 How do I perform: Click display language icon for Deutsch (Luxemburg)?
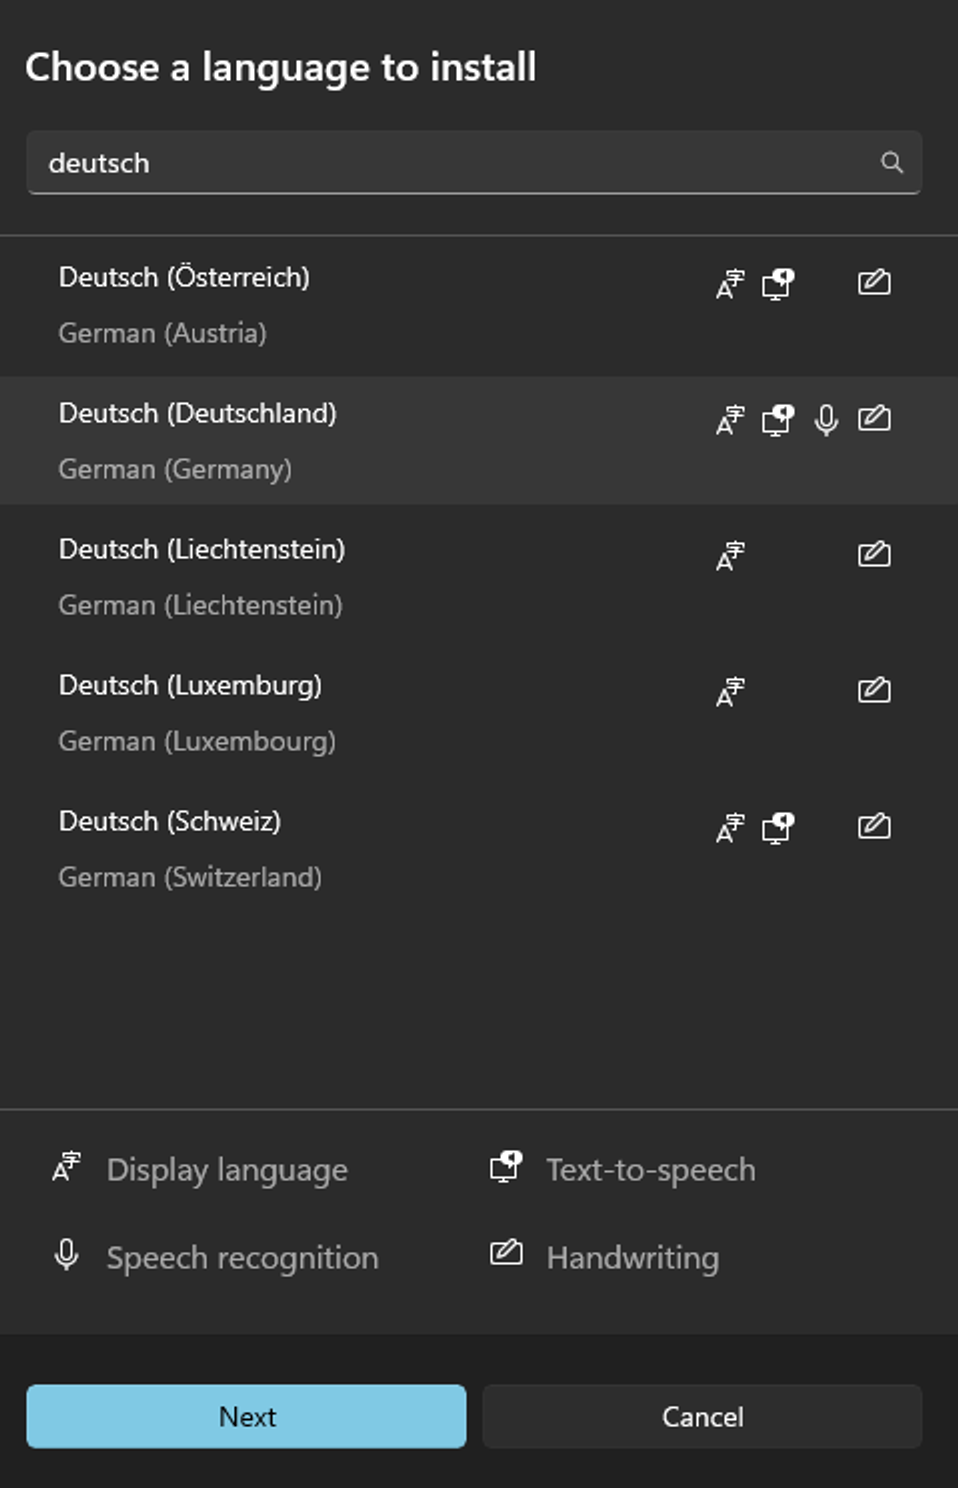coord(731,692)
